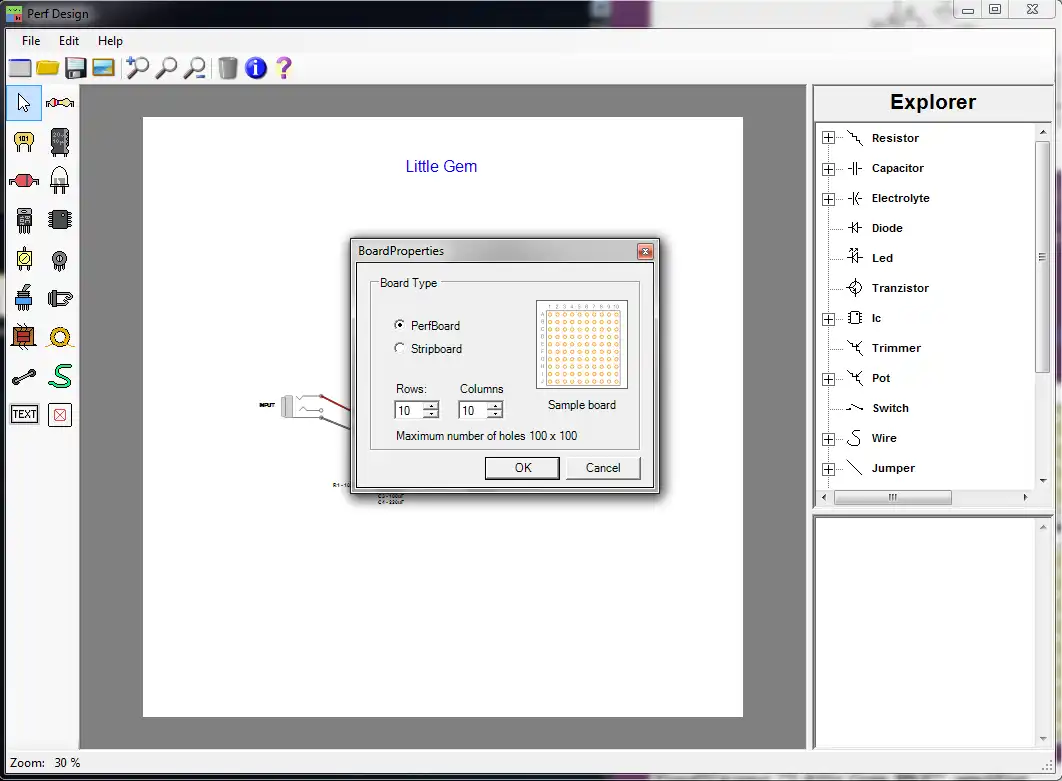Click the Explorer horizontal scrollbar thumb
Image resolution: width=1062 pixels, height=781 pixels.
tap(893, 497)
